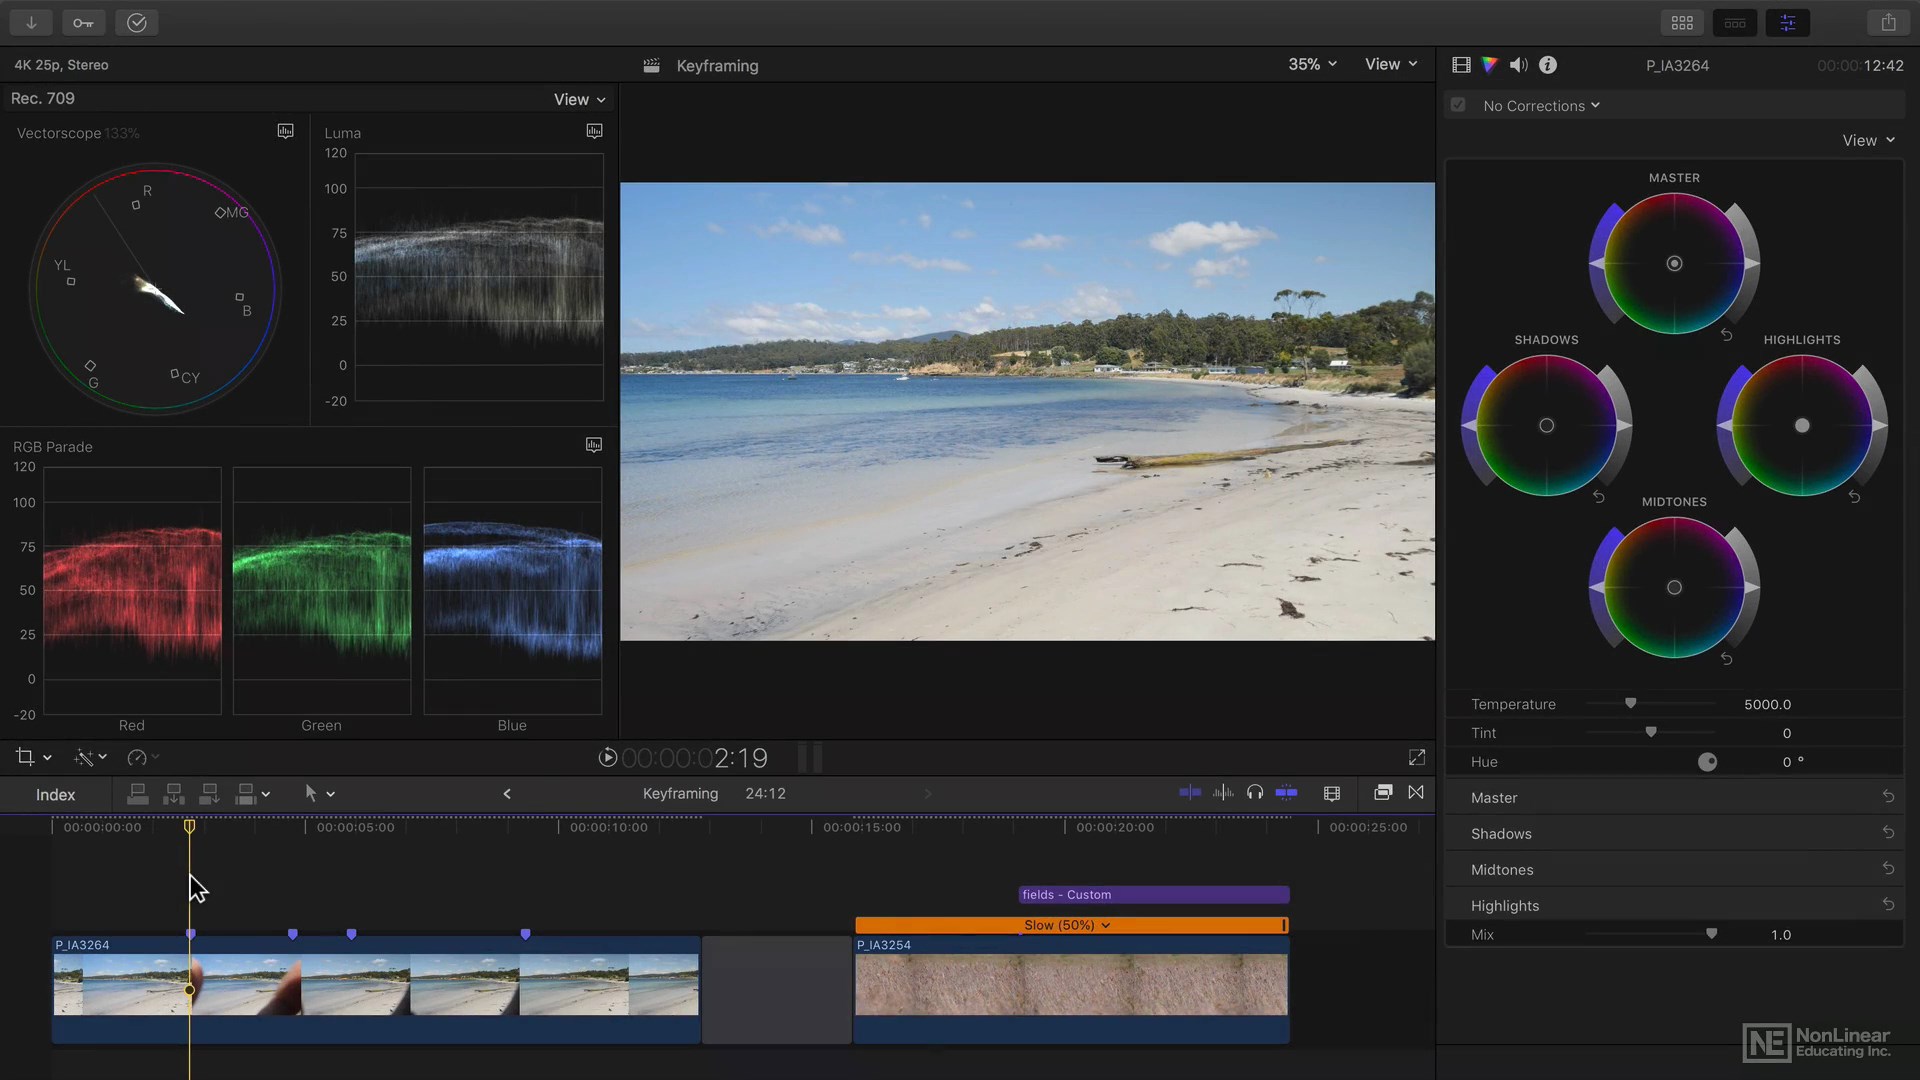The width and height of the screenshot is (1920, 1080).
Task: Open the scopes View menu
Action: (579, 99)
